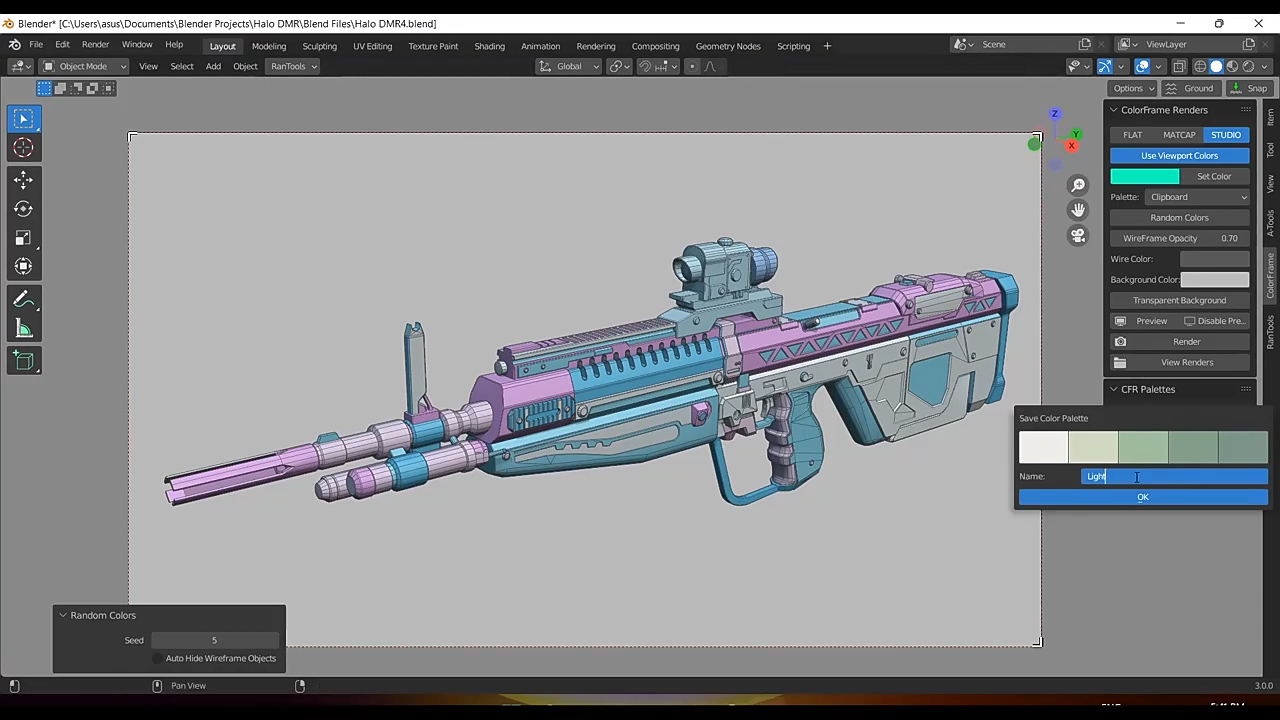Screen dimensions: 1280x720
Task: Click the cyan viewport color swatch
Action: (1144, 176)
